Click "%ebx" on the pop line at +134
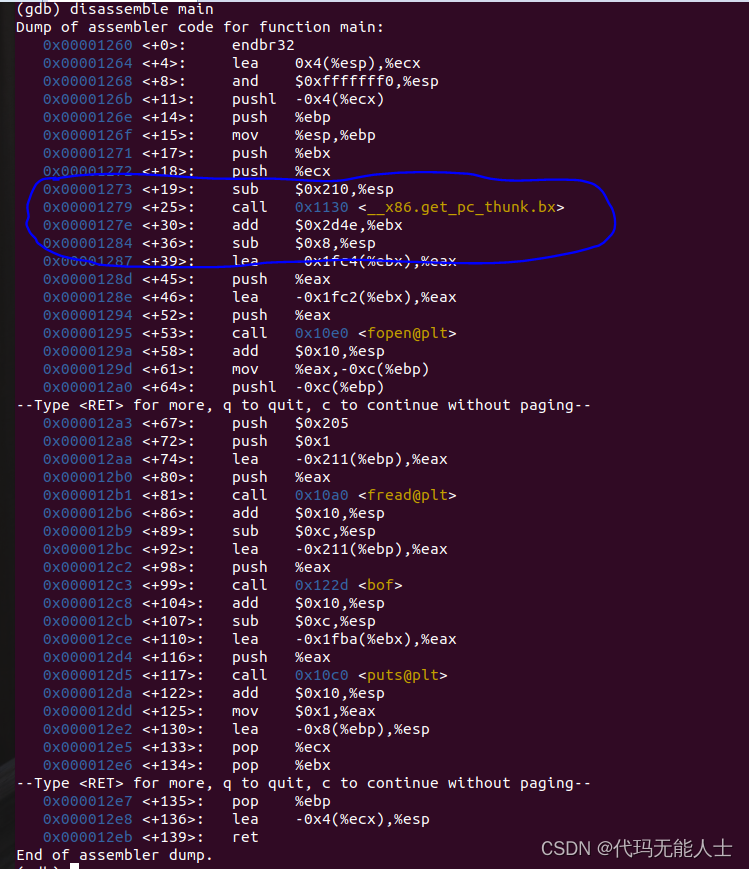749x869 pixels. [312, 765]
